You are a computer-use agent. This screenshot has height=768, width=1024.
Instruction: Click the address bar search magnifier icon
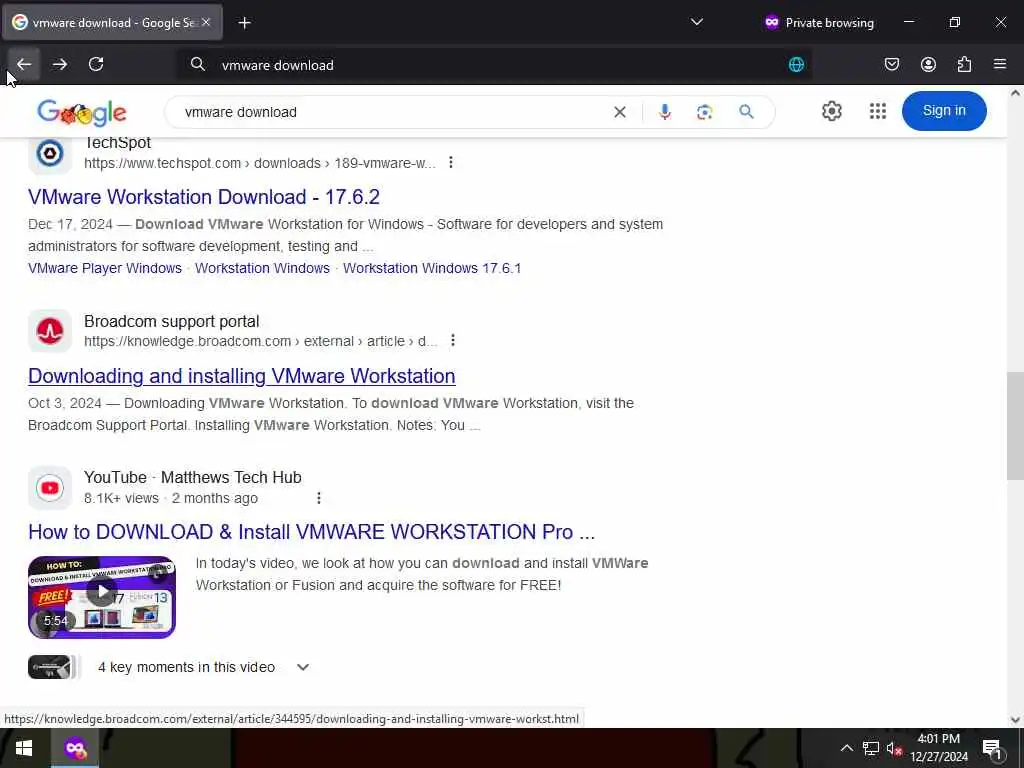tap(197, 64)
